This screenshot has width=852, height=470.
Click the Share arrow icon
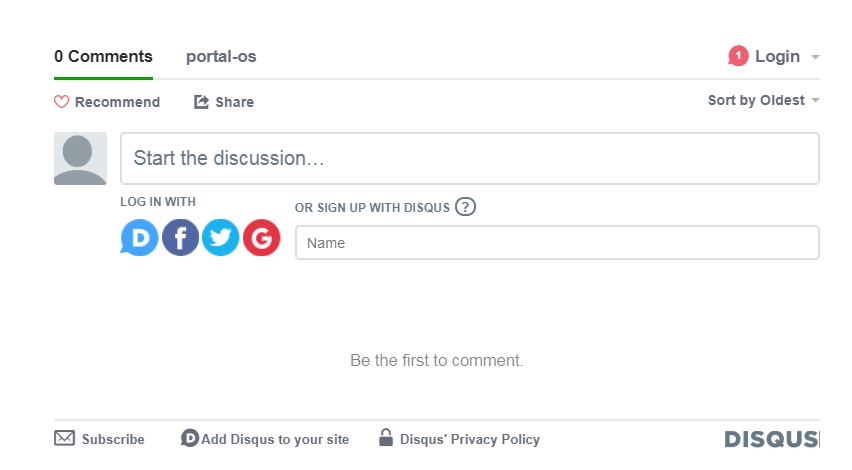pos(202,102)
